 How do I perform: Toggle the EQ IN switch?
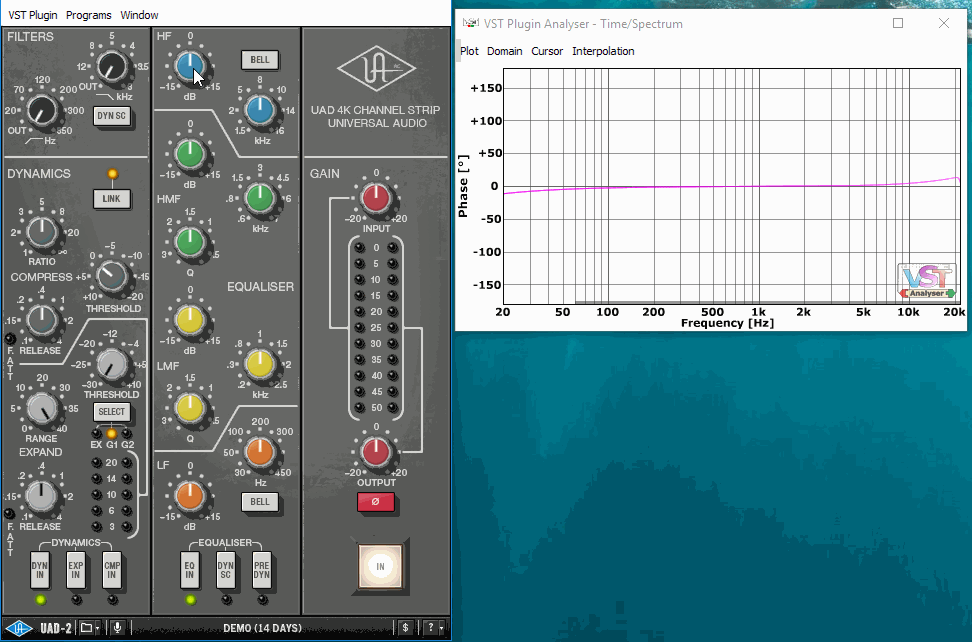coord(190,570)
